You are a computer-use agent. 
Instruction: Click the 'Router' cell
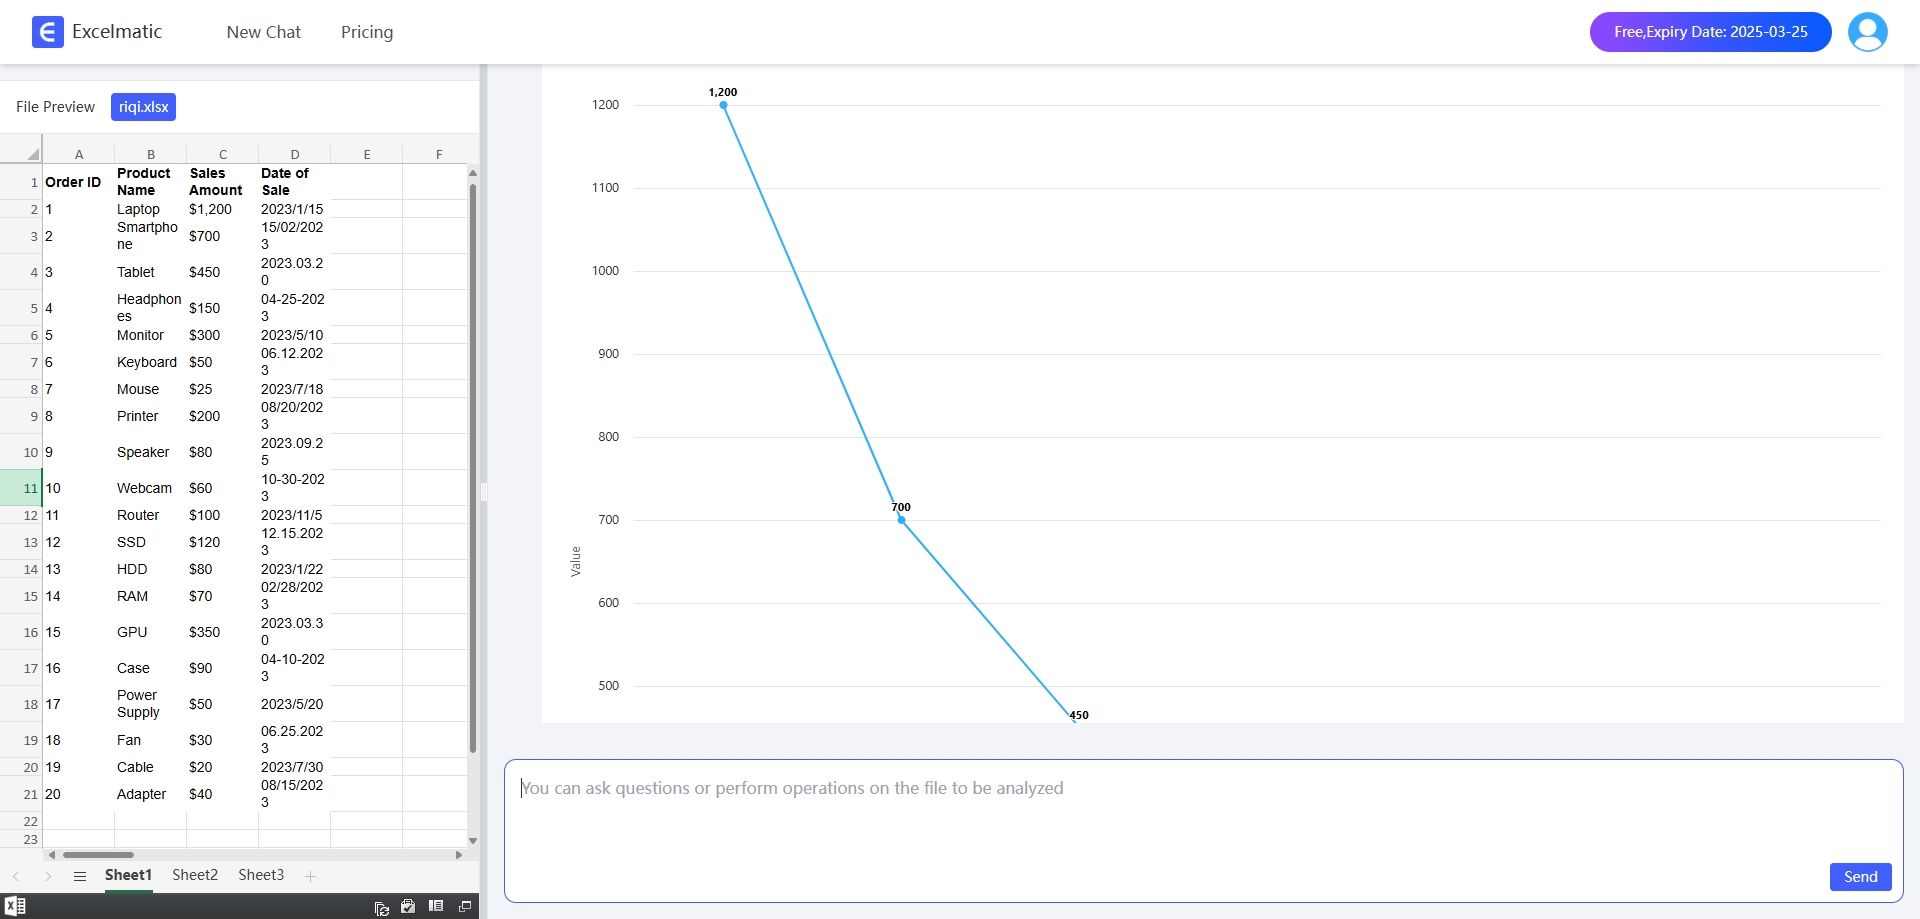click(x=151, y=515)
